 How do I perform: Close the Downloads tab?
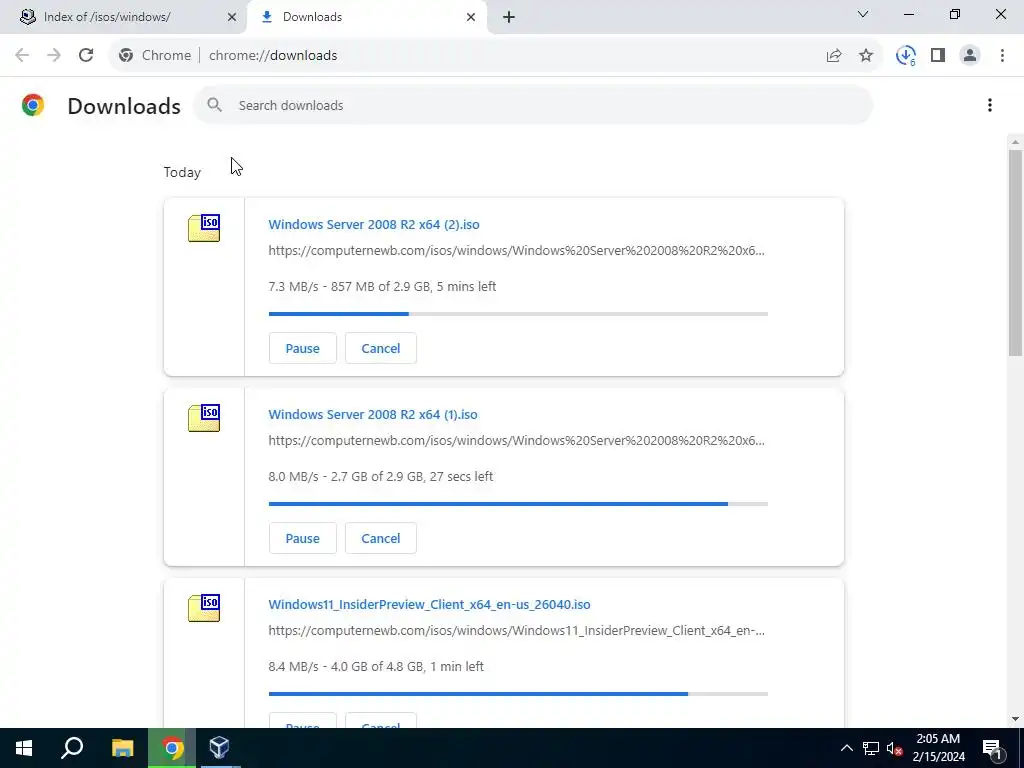click(471, 17)
